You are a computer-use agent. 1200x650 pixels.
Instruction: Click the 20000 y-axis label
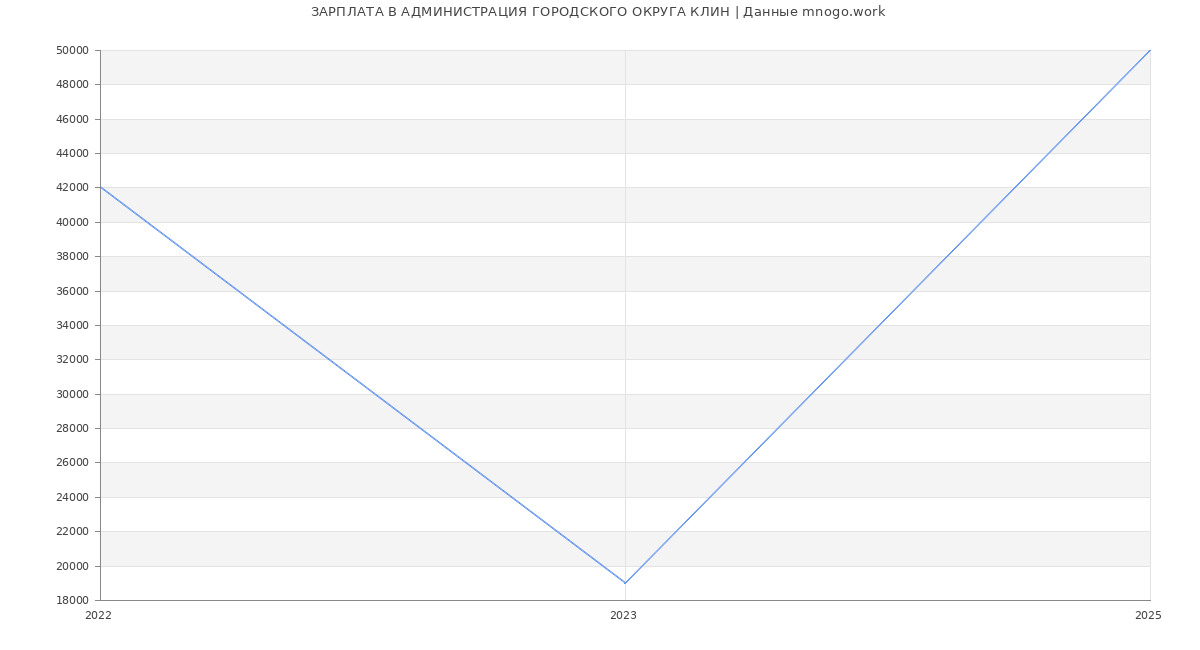(73, 566)
